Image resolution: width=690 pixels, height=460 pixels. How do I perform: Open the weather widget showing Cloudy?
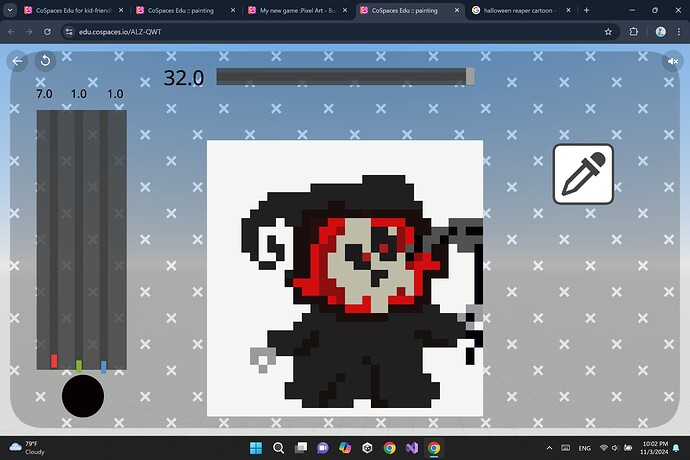point(28,448)
